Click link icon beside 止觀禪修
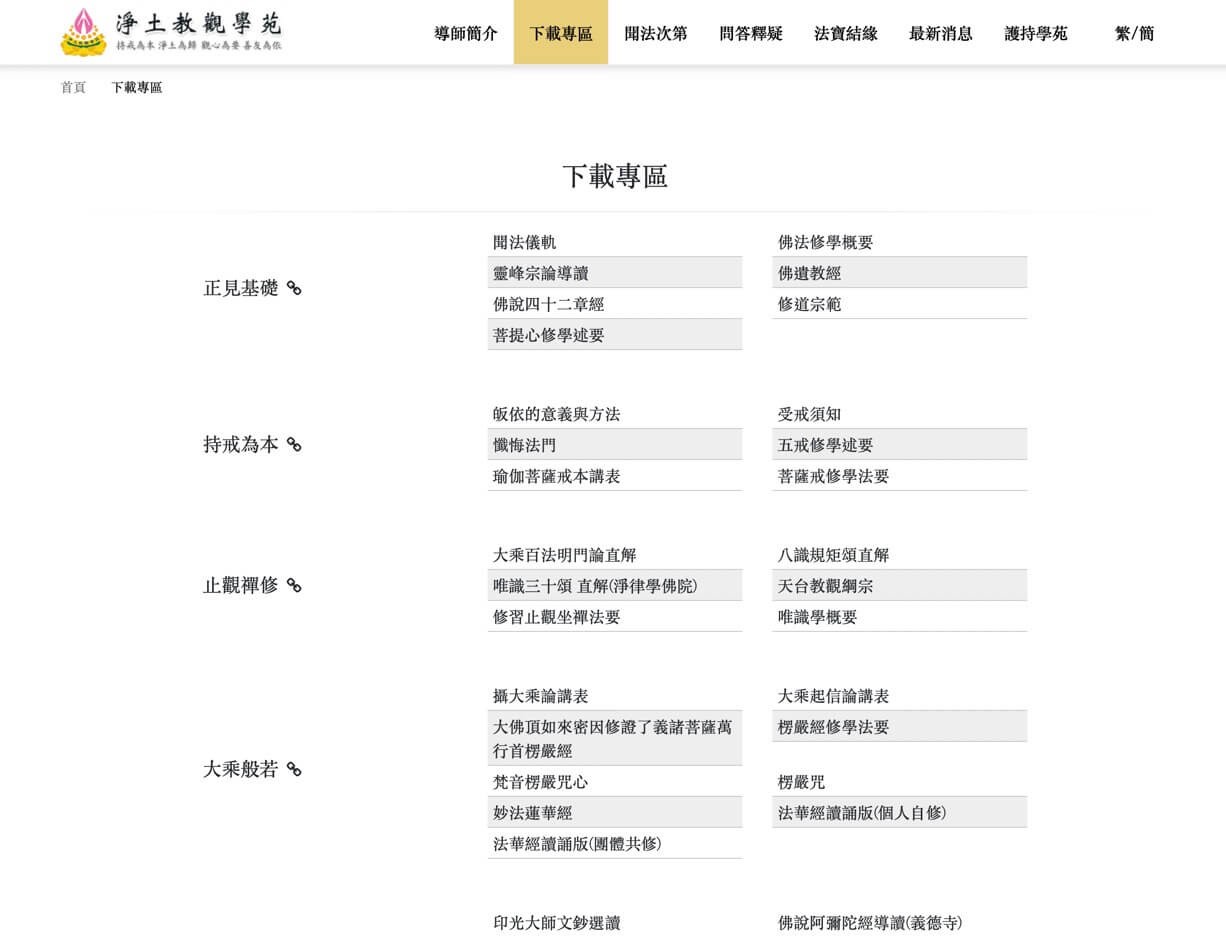 click(294, 586)
